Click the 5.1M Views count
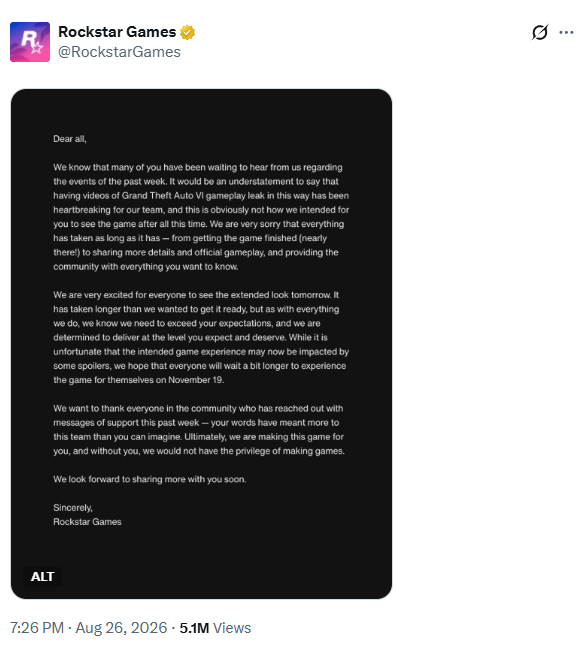Viewport: 586px width, 651px height. pyautogui.click(x=215, y=628)
